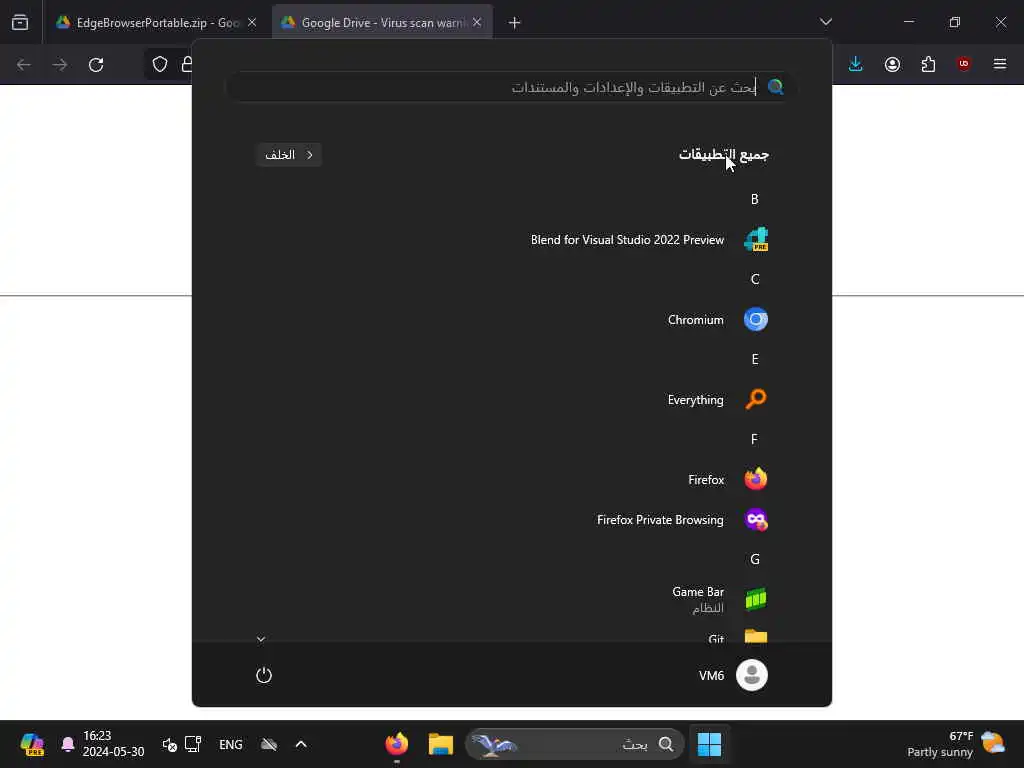Go forward in browser history
1024x768 pixels.
coord(60,65)
